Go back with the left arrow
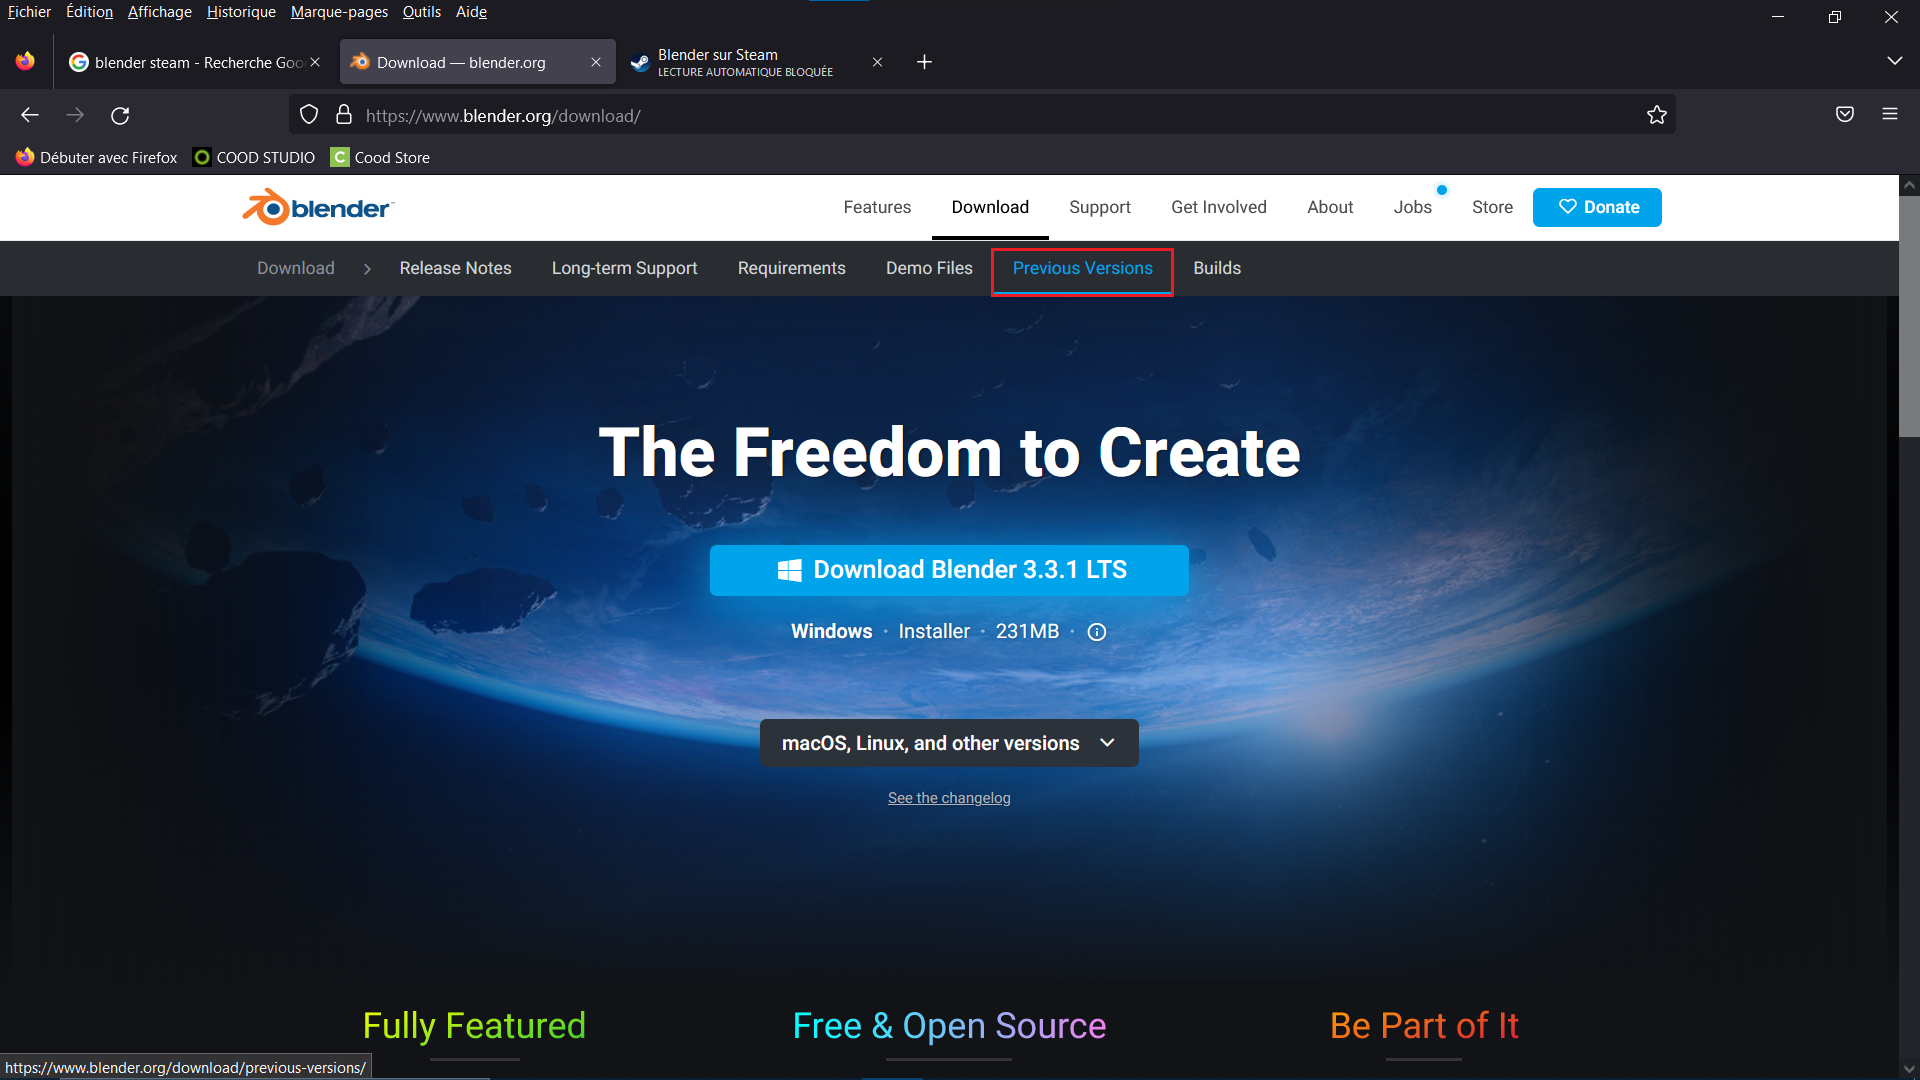This screenshot has width=1920, height=1080. coord(30,115)
